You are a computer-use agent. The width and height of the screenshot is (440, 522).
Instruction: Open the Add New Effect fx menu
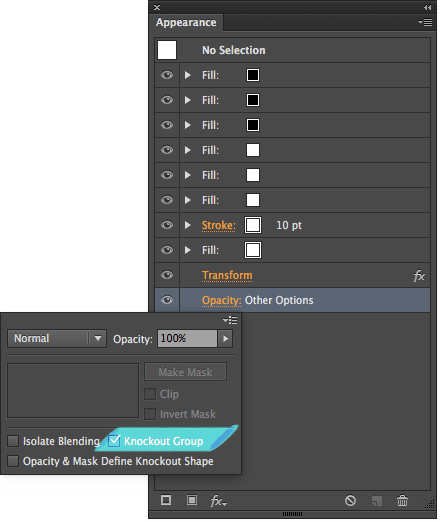point(219,500)
